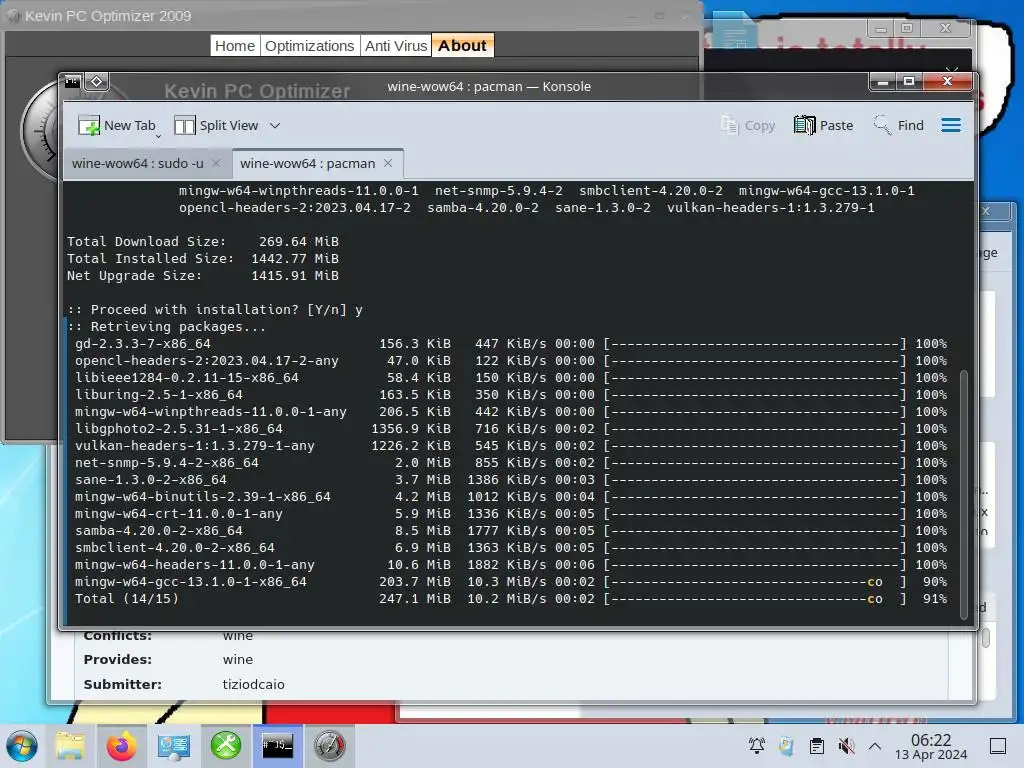Open notifications bell in system tray
Screen dimensions: 1024x768
(757, 746)
